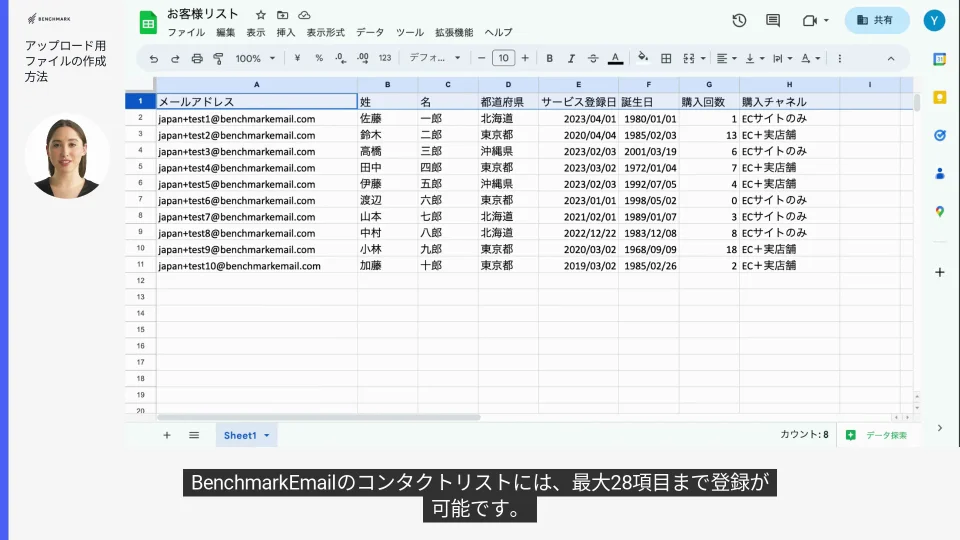Image resolution: width=960 pixels, height=540 pixels.
Task: Hide side panel chevron at bottom right
Action: click(x=940, y=428)
